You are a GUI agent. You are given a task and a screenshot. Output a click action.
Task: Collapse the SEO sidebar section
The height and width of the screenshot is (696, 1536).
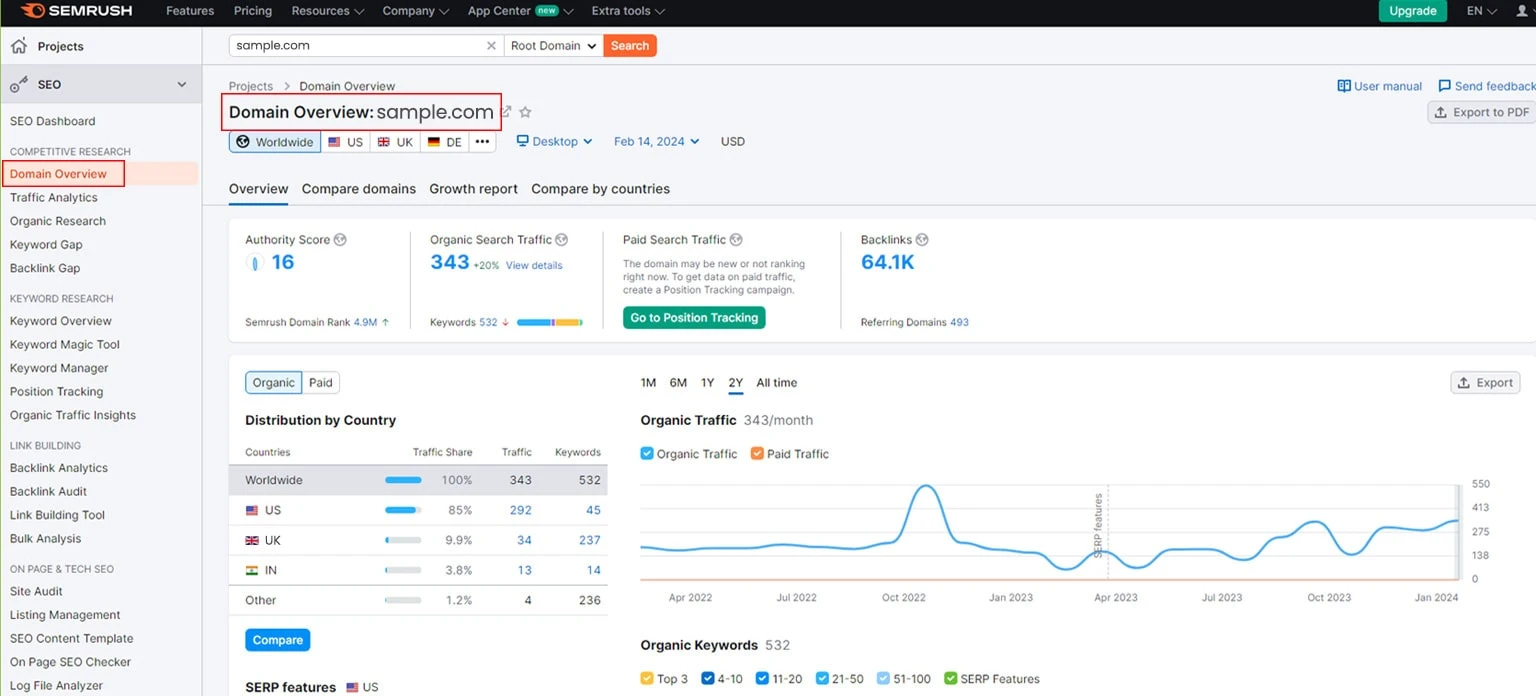click(182, 85)
